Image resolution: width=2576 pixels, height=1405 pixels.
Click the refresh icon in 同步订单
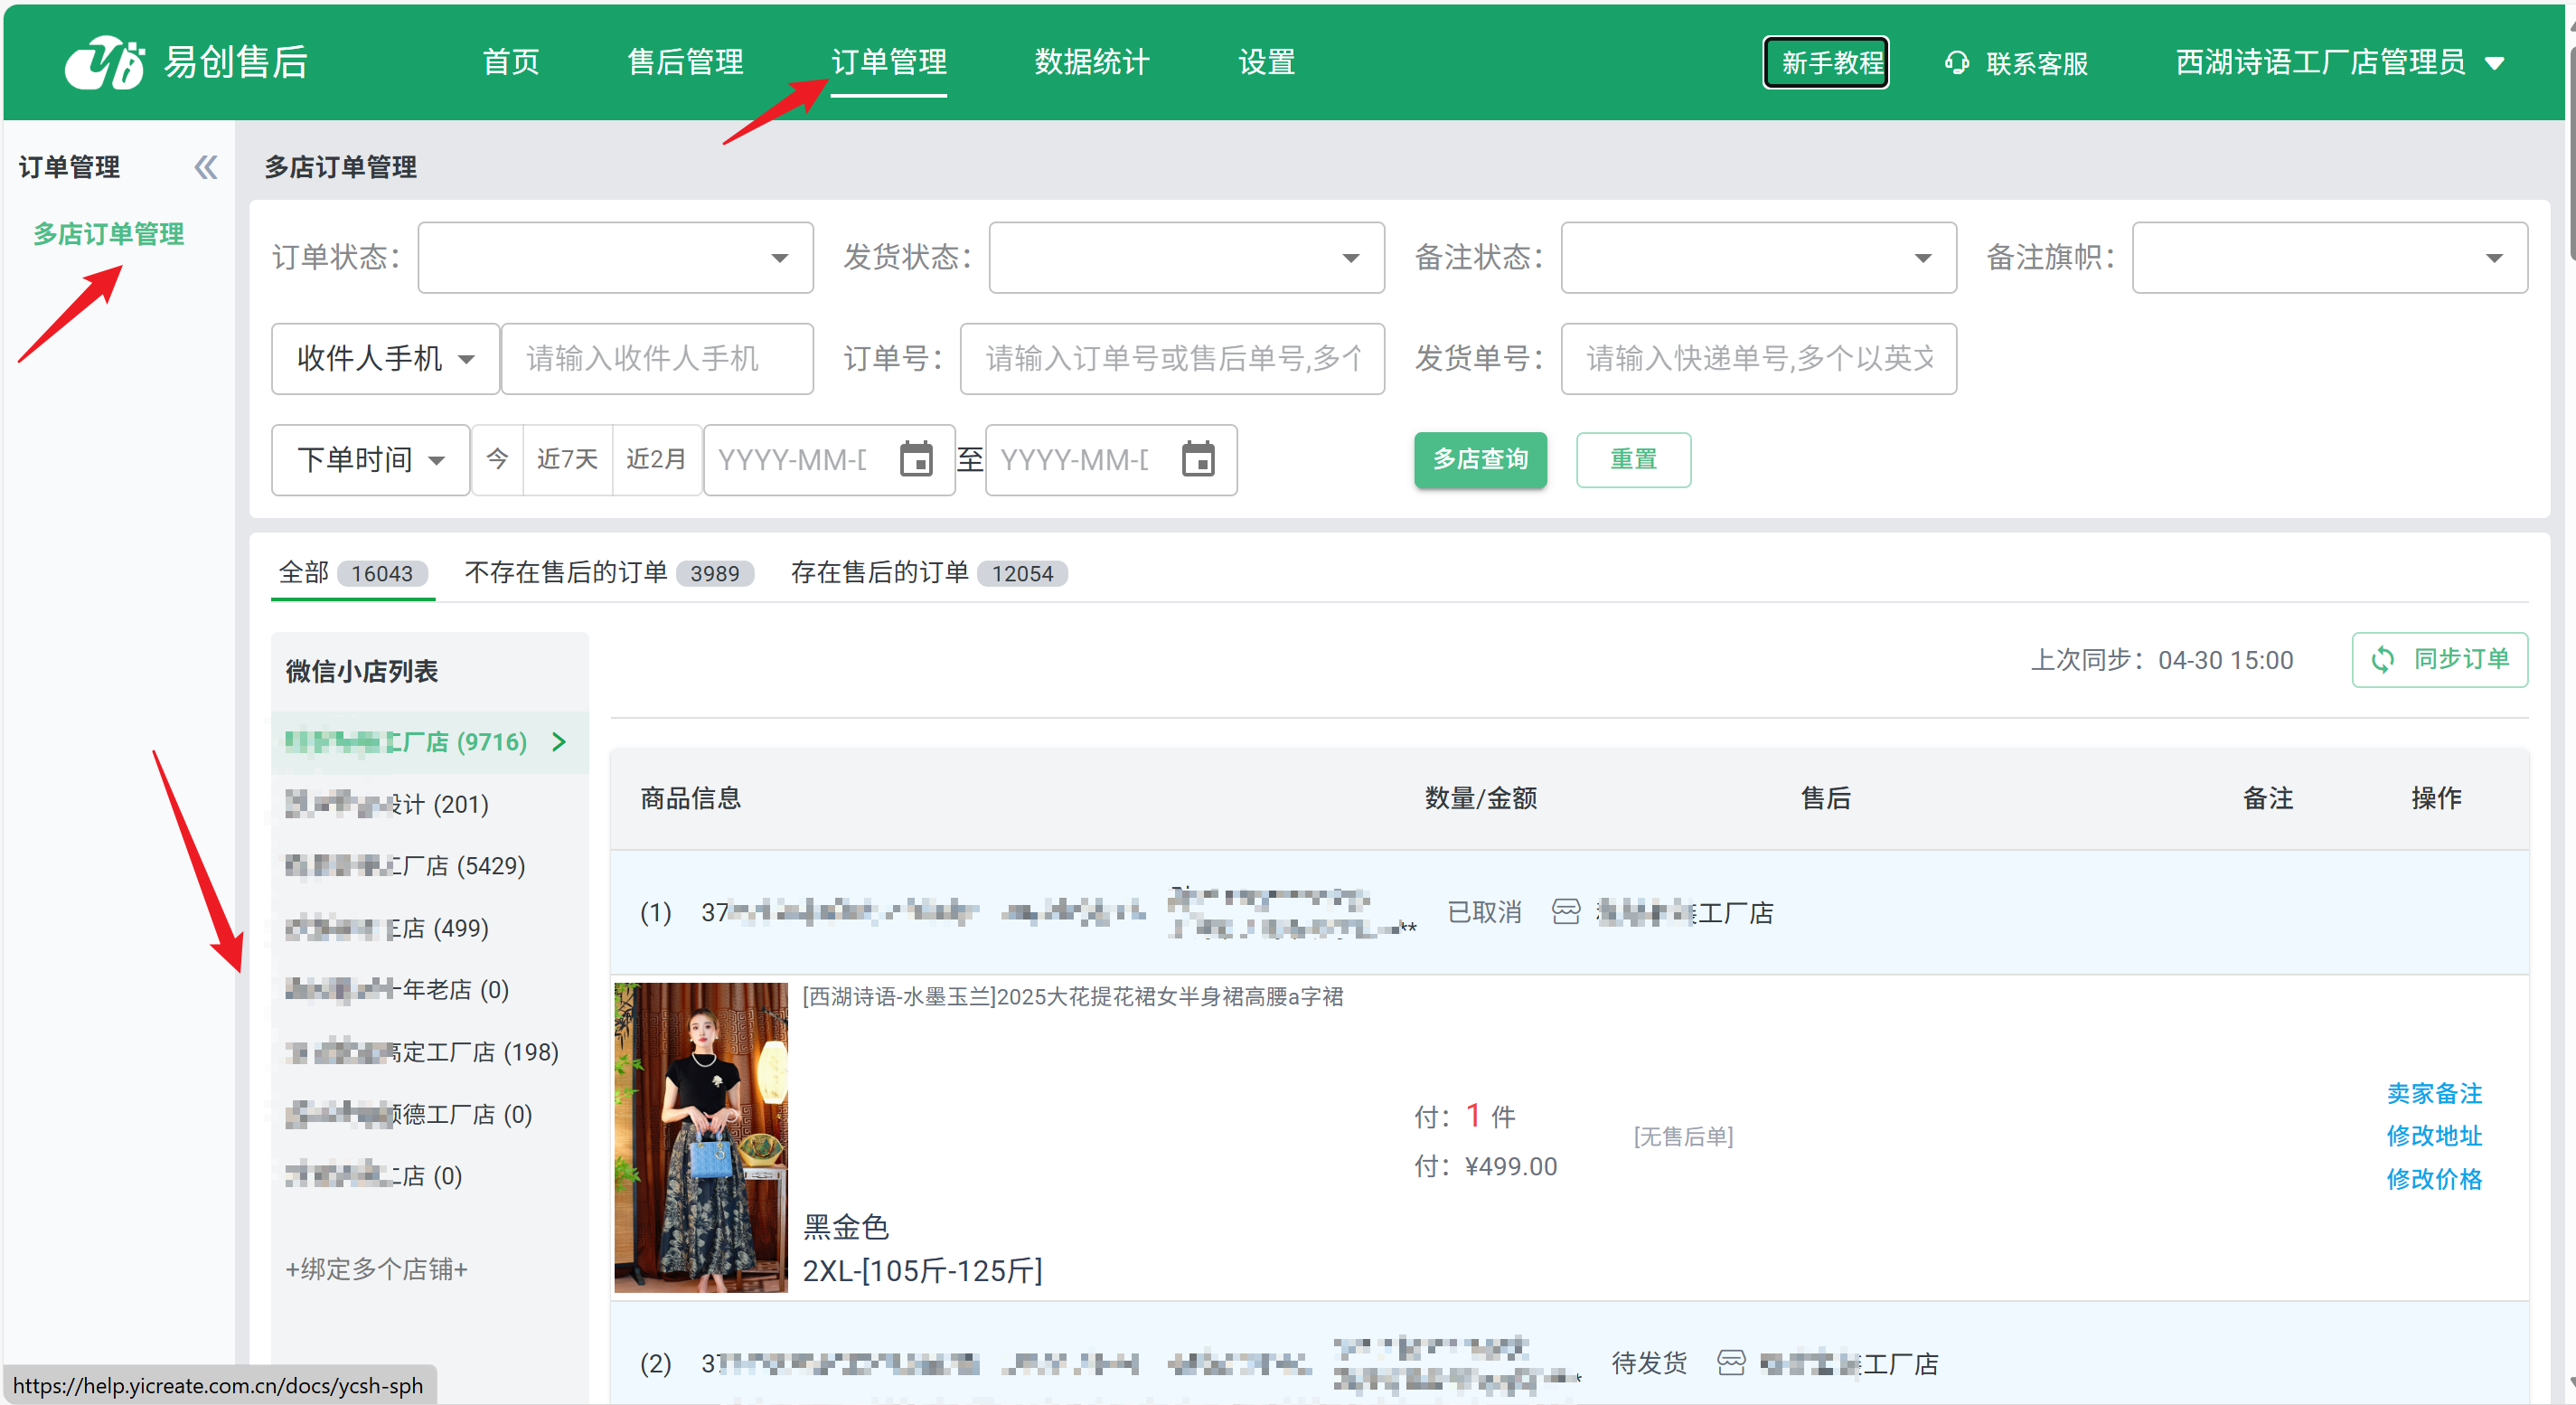tap(2383, 659)
